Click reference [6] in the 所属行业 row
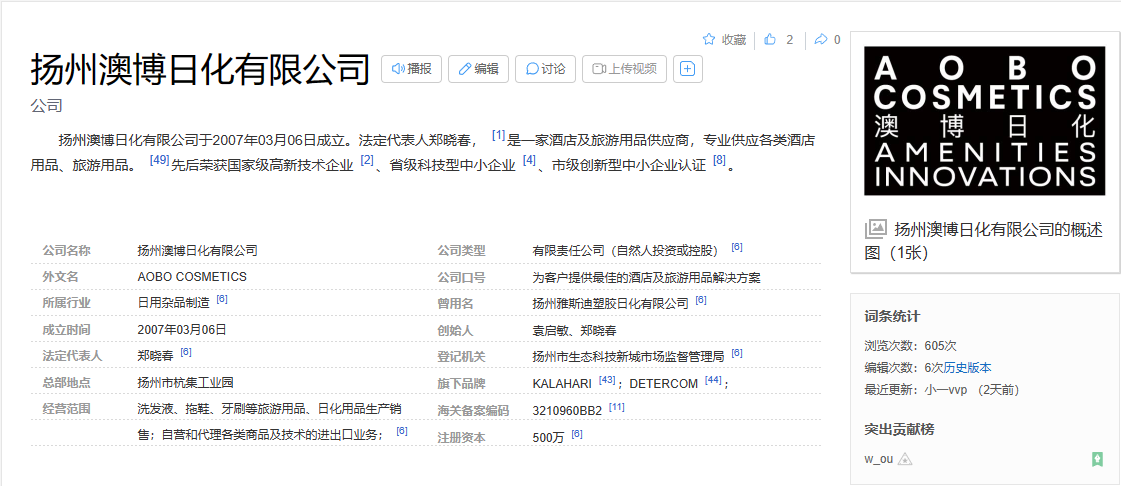This screenshot has height=486, width=1121. click(222, 299)
